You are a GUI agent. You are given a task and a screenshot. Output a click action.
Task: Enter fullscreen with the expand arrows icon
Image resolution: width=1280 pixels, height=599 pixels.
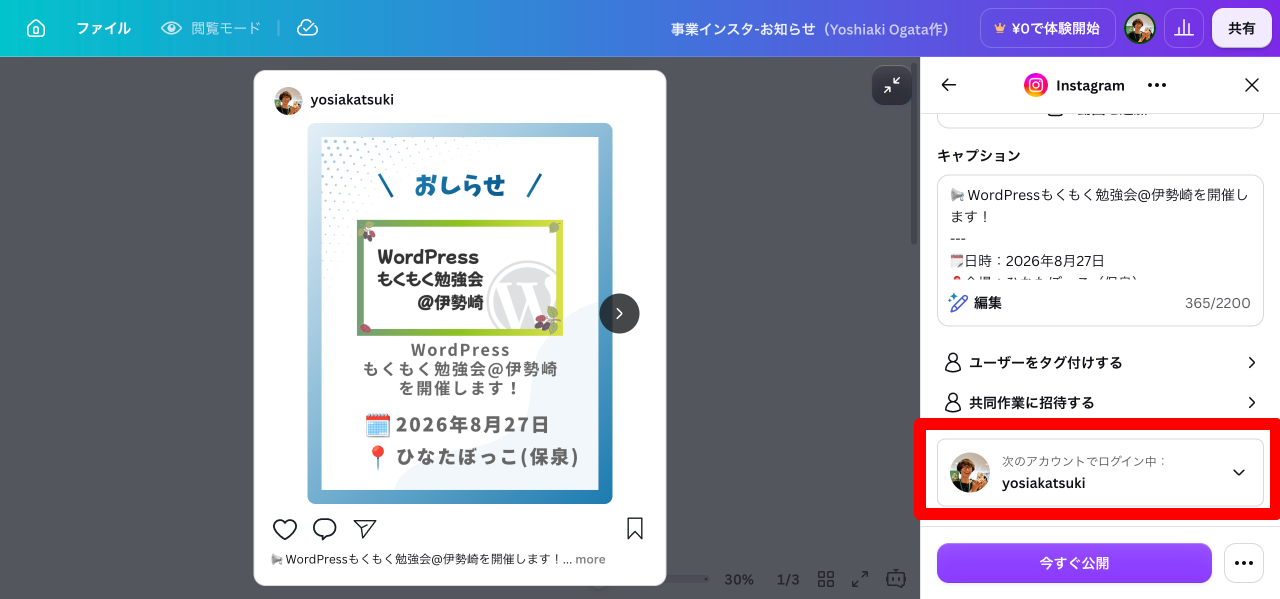(860, 579)
